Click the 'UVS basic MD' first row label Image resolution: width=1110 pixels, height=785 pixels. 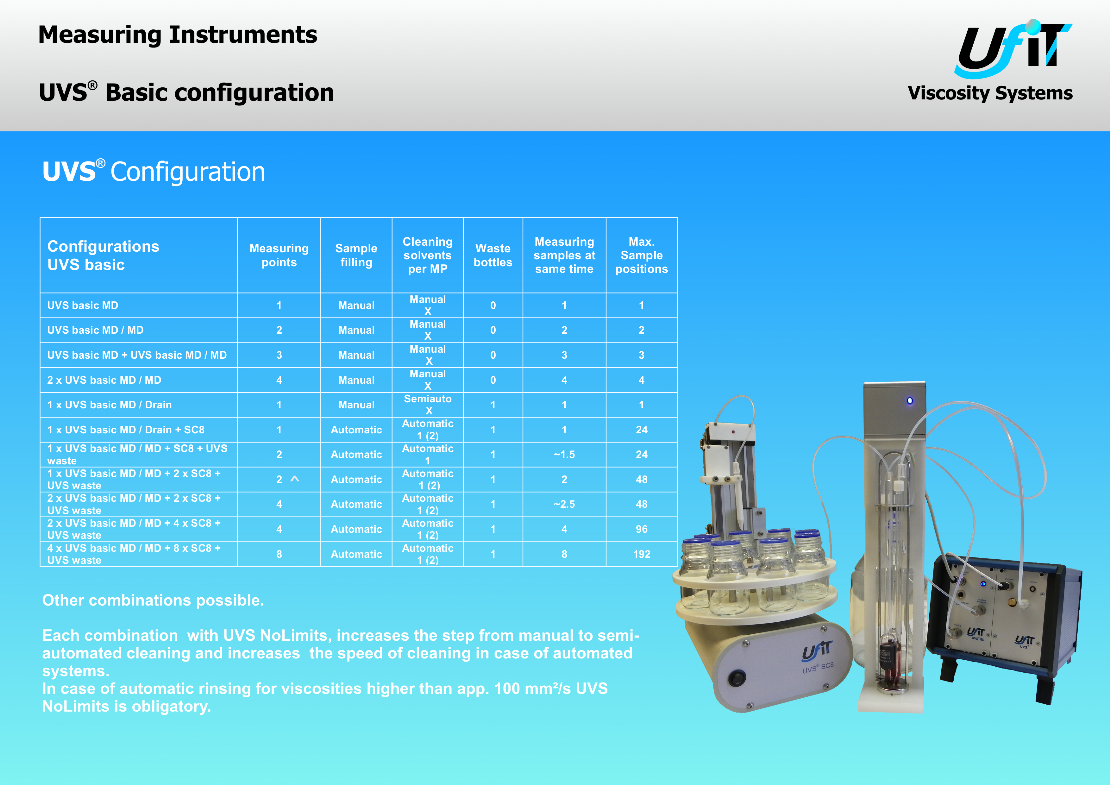(83, 305)
